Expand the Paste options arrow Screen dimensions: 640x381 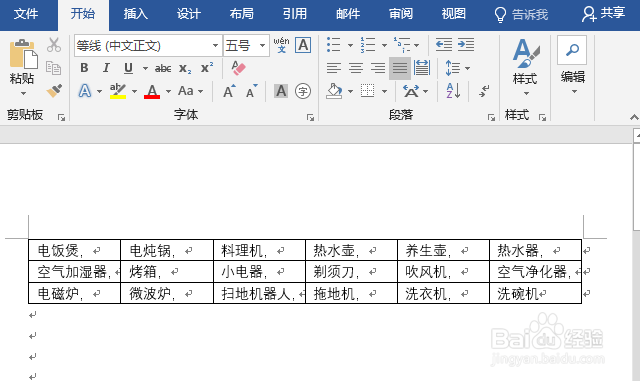click(23, 94)
